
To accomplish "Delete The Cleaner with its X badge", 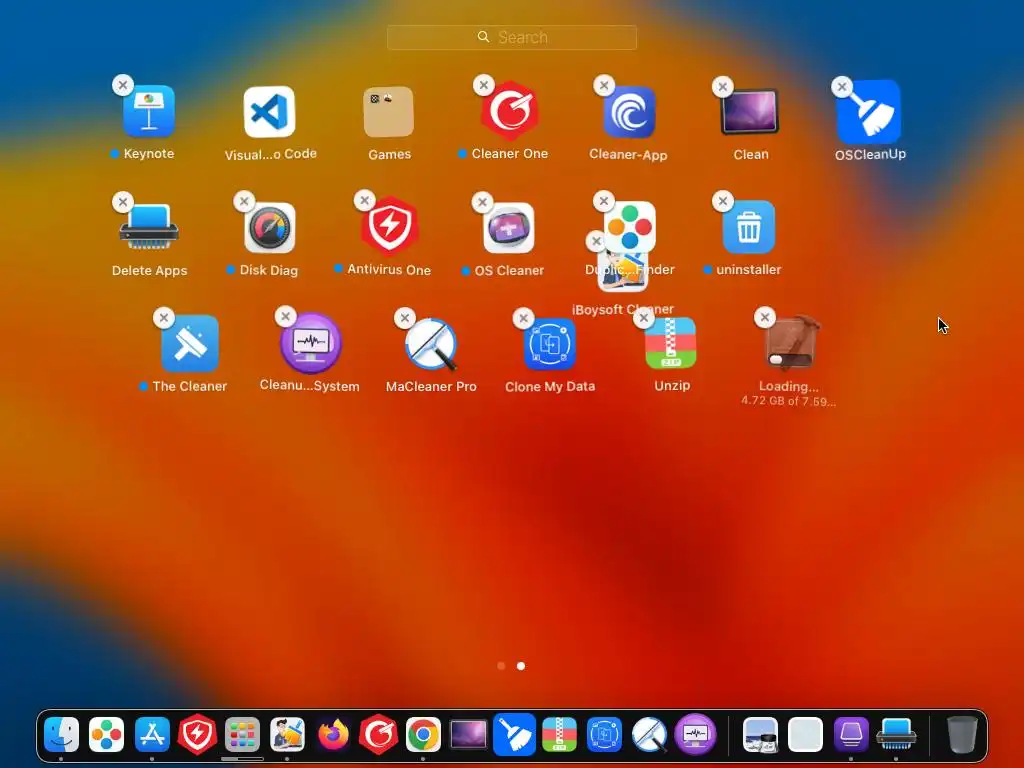I will (164, 318).
